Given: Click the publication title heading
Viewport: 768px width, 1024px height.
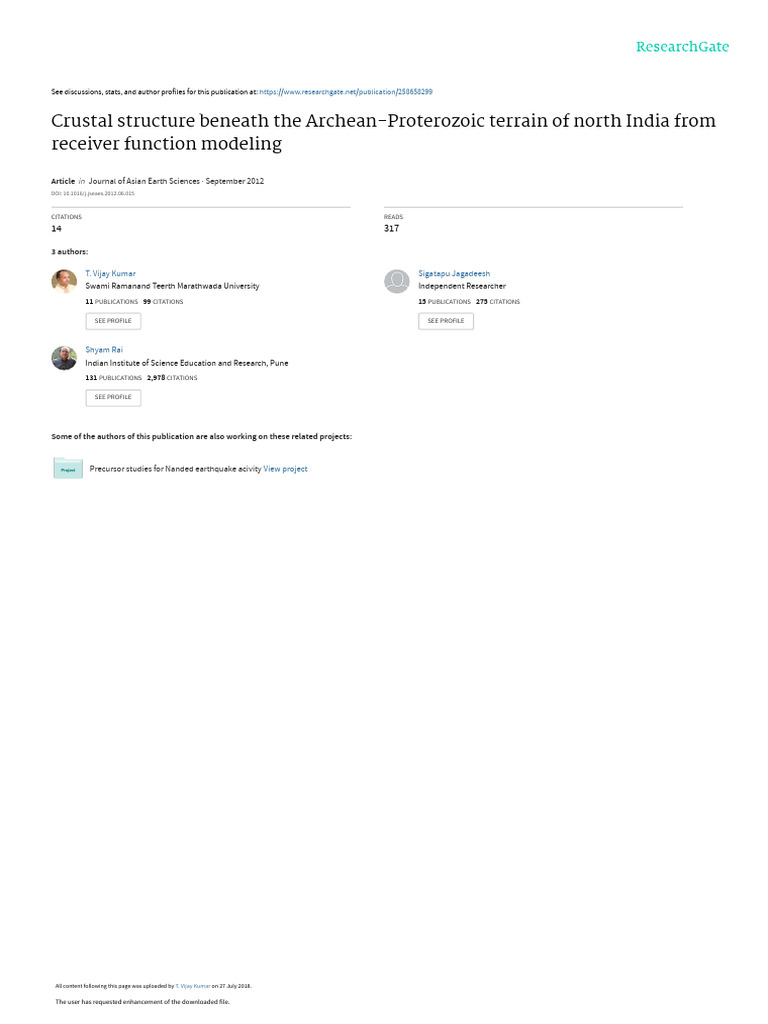Looking at the screenshot, I should point(383,132).
